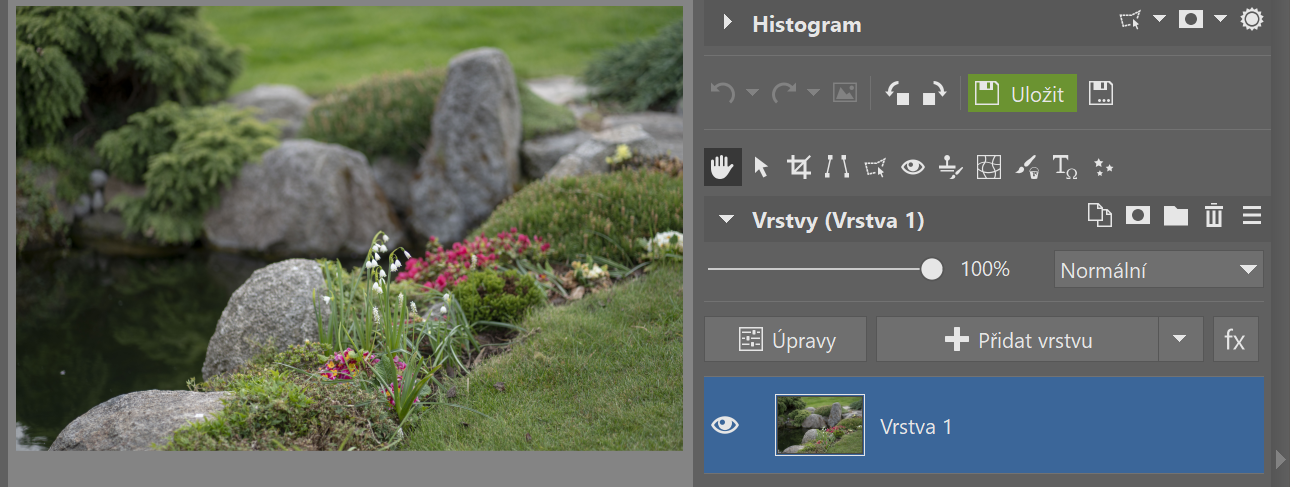The width and height of the screenshot is (1290, 487).
Task: Select the Pointer move tool
Action: 761,167
